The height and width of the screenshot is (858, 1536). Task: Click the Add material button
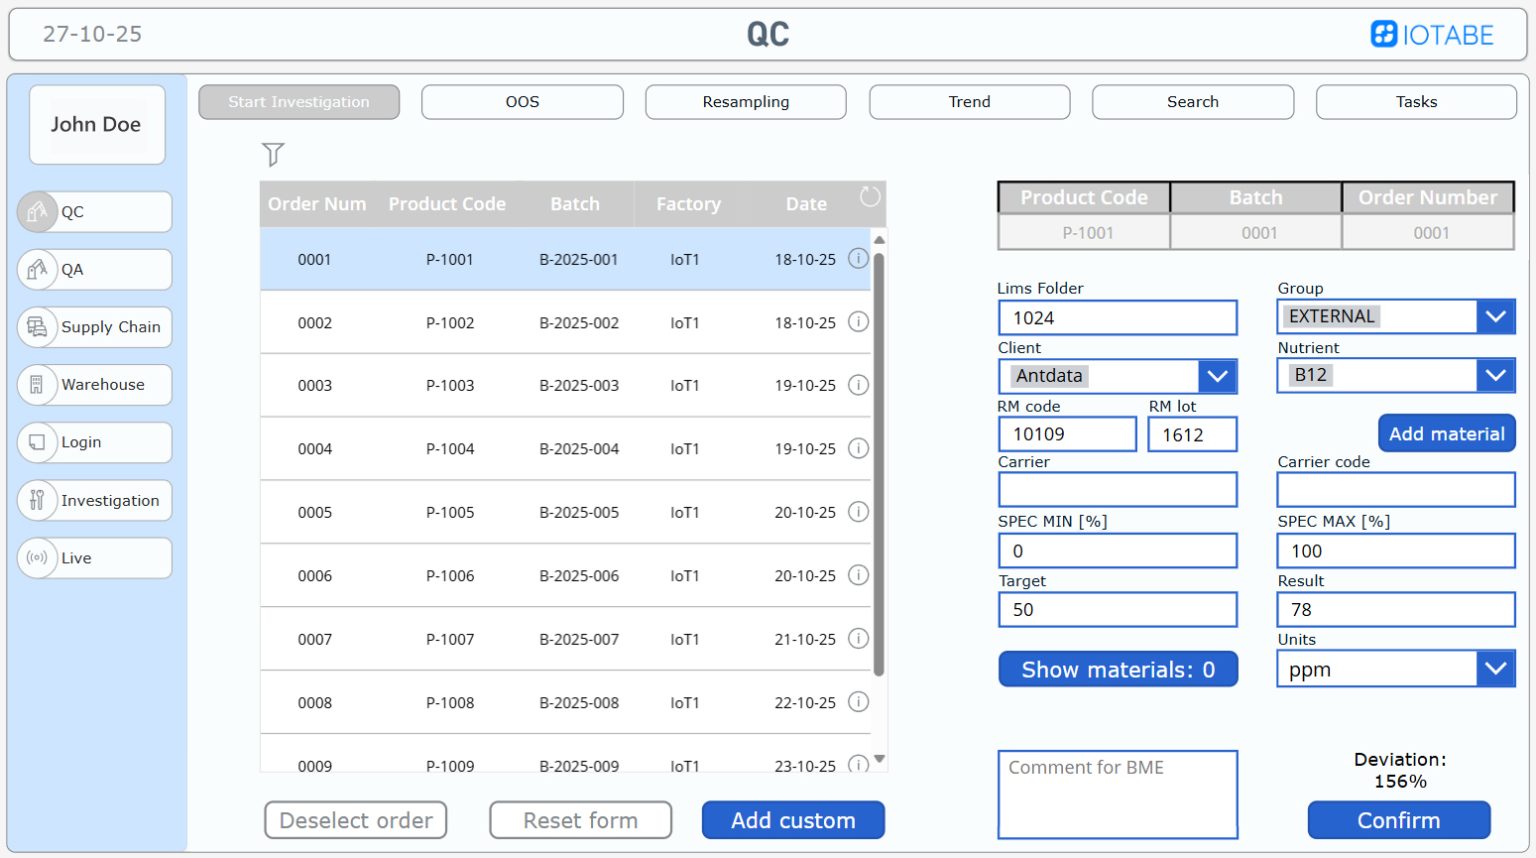pos(1446,433)
